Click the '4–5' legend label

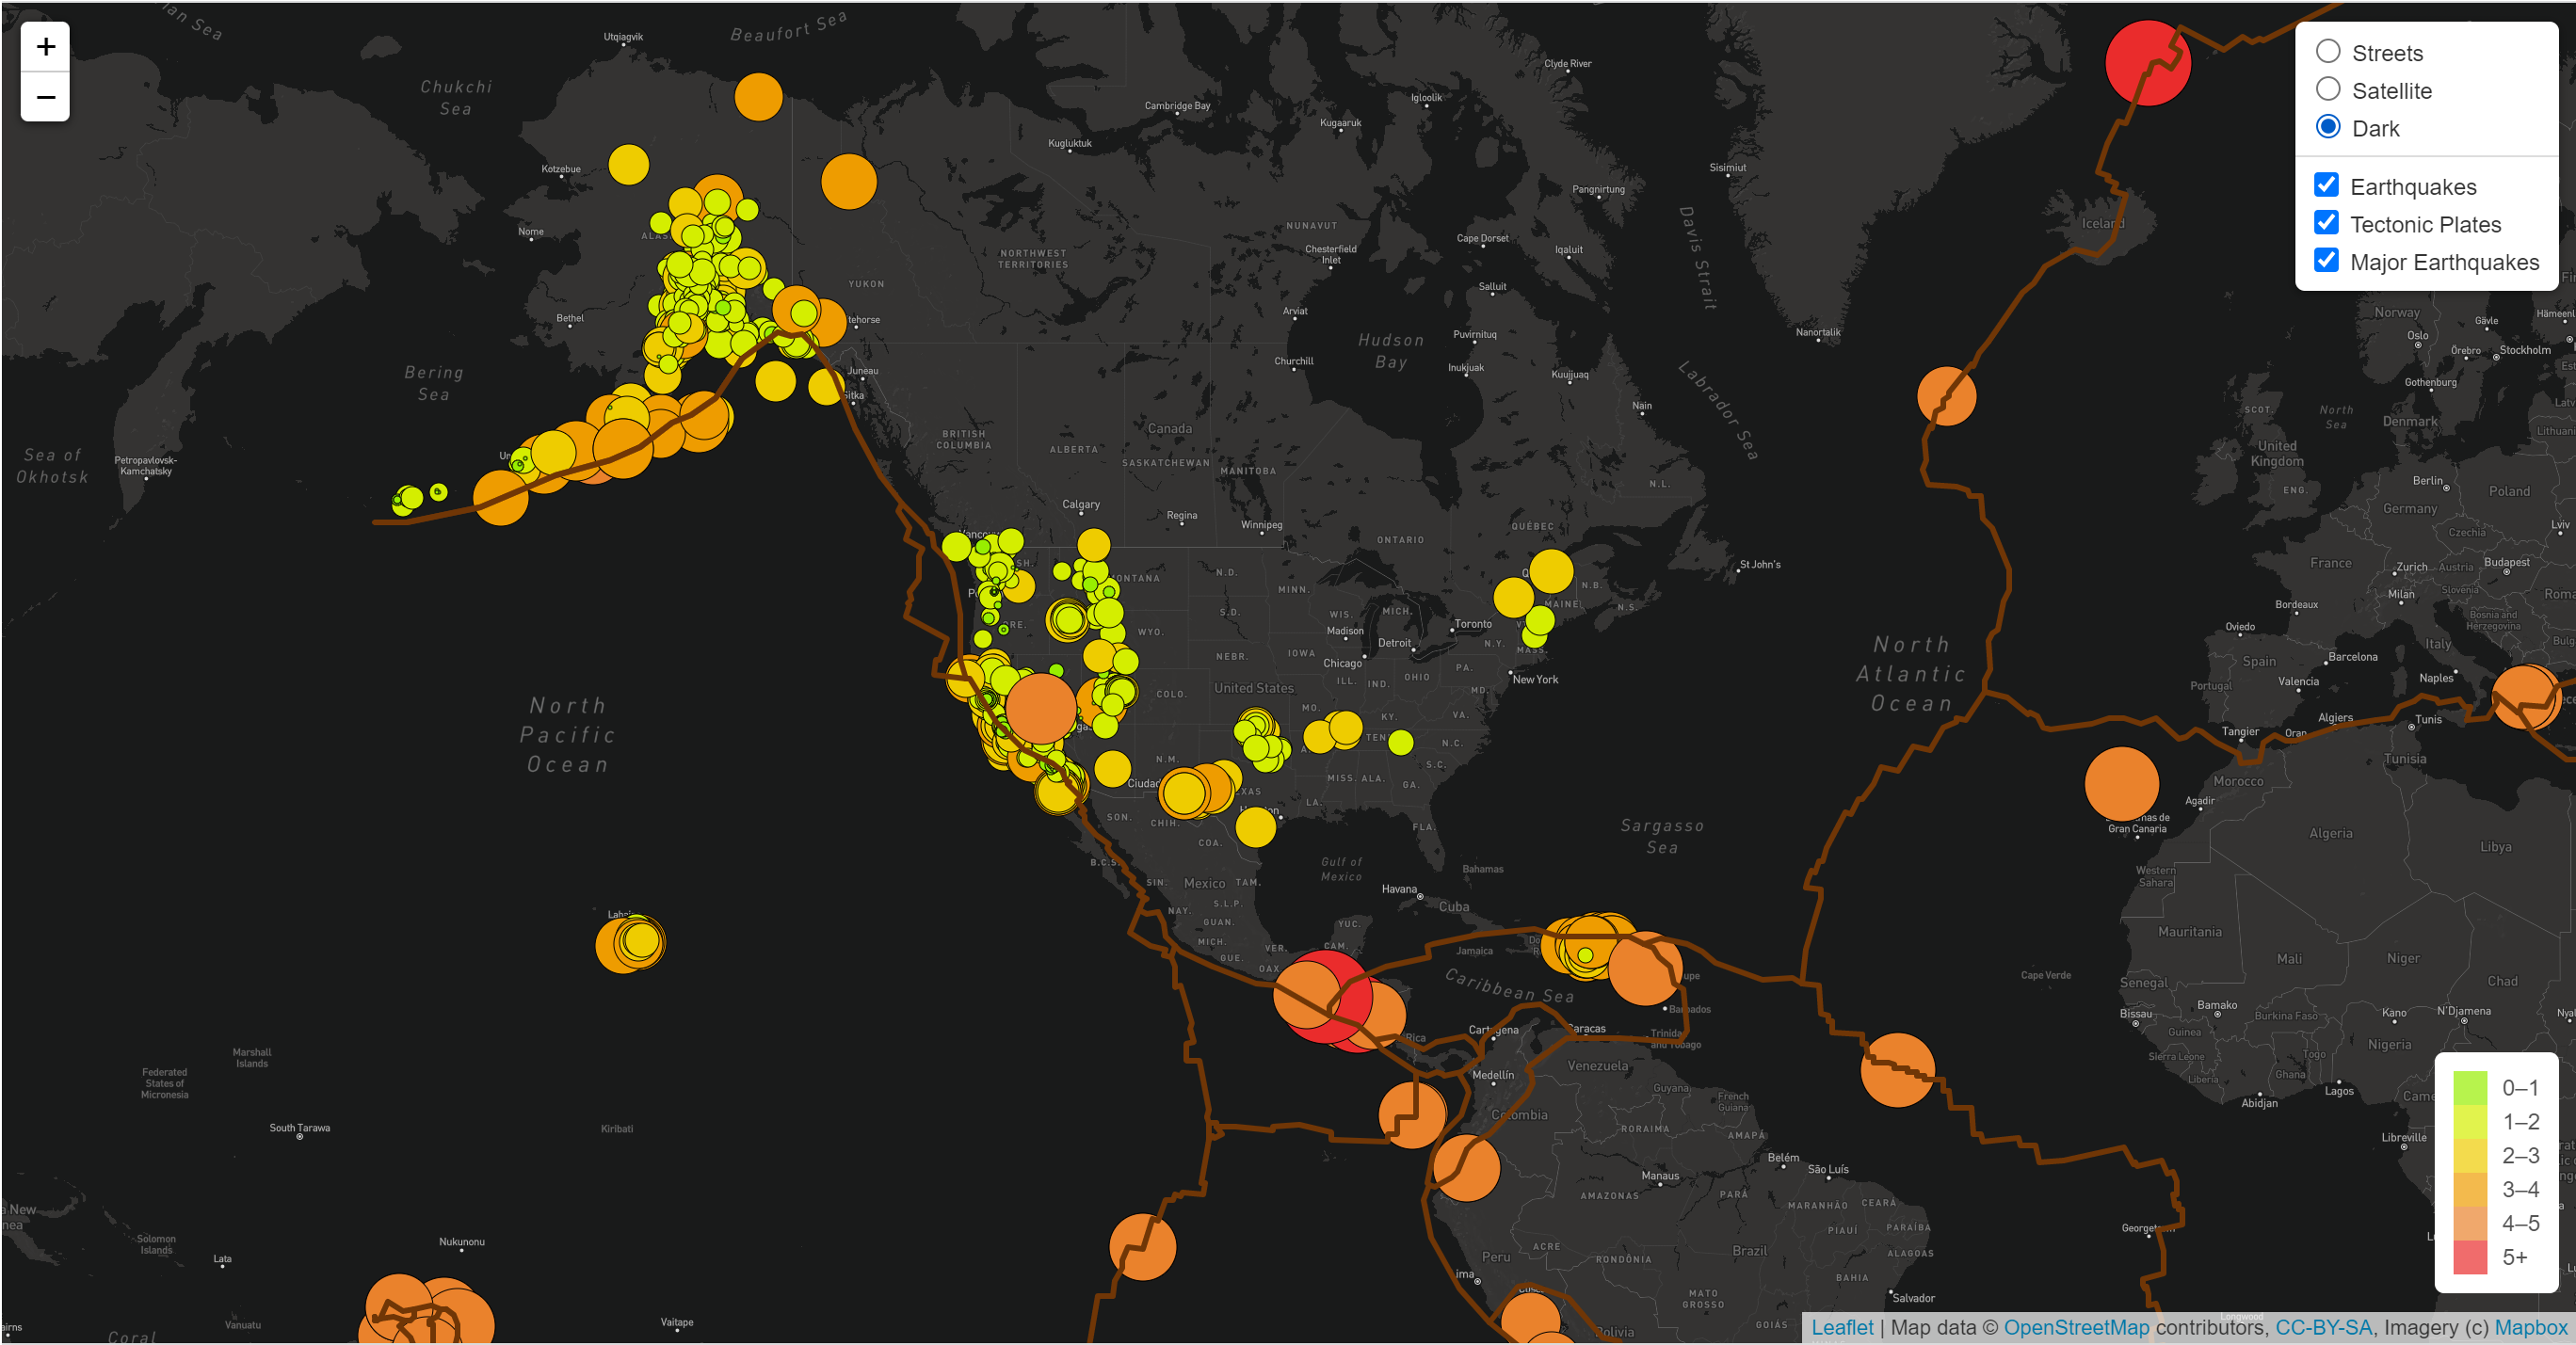[x=2520, y=1223]
